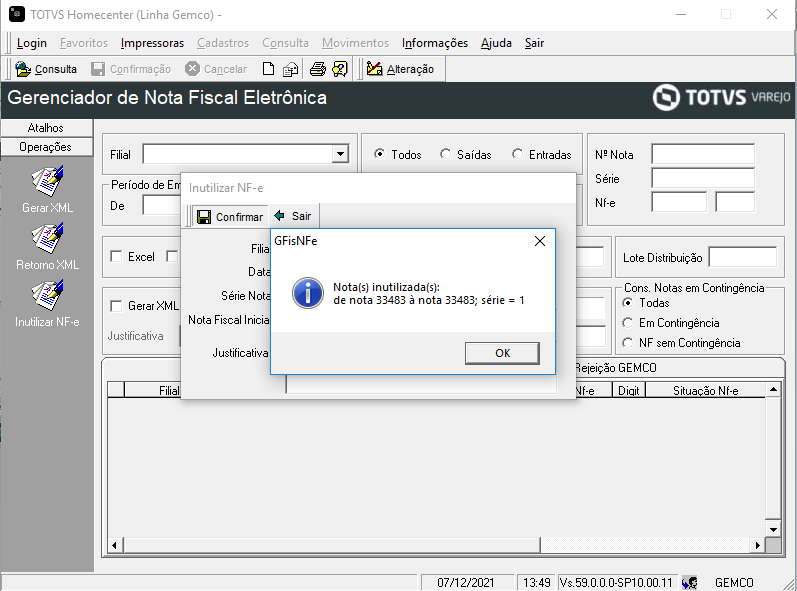Click the second Nf-e input field
This screenshot has width=797, height=591.
point(735,202)
